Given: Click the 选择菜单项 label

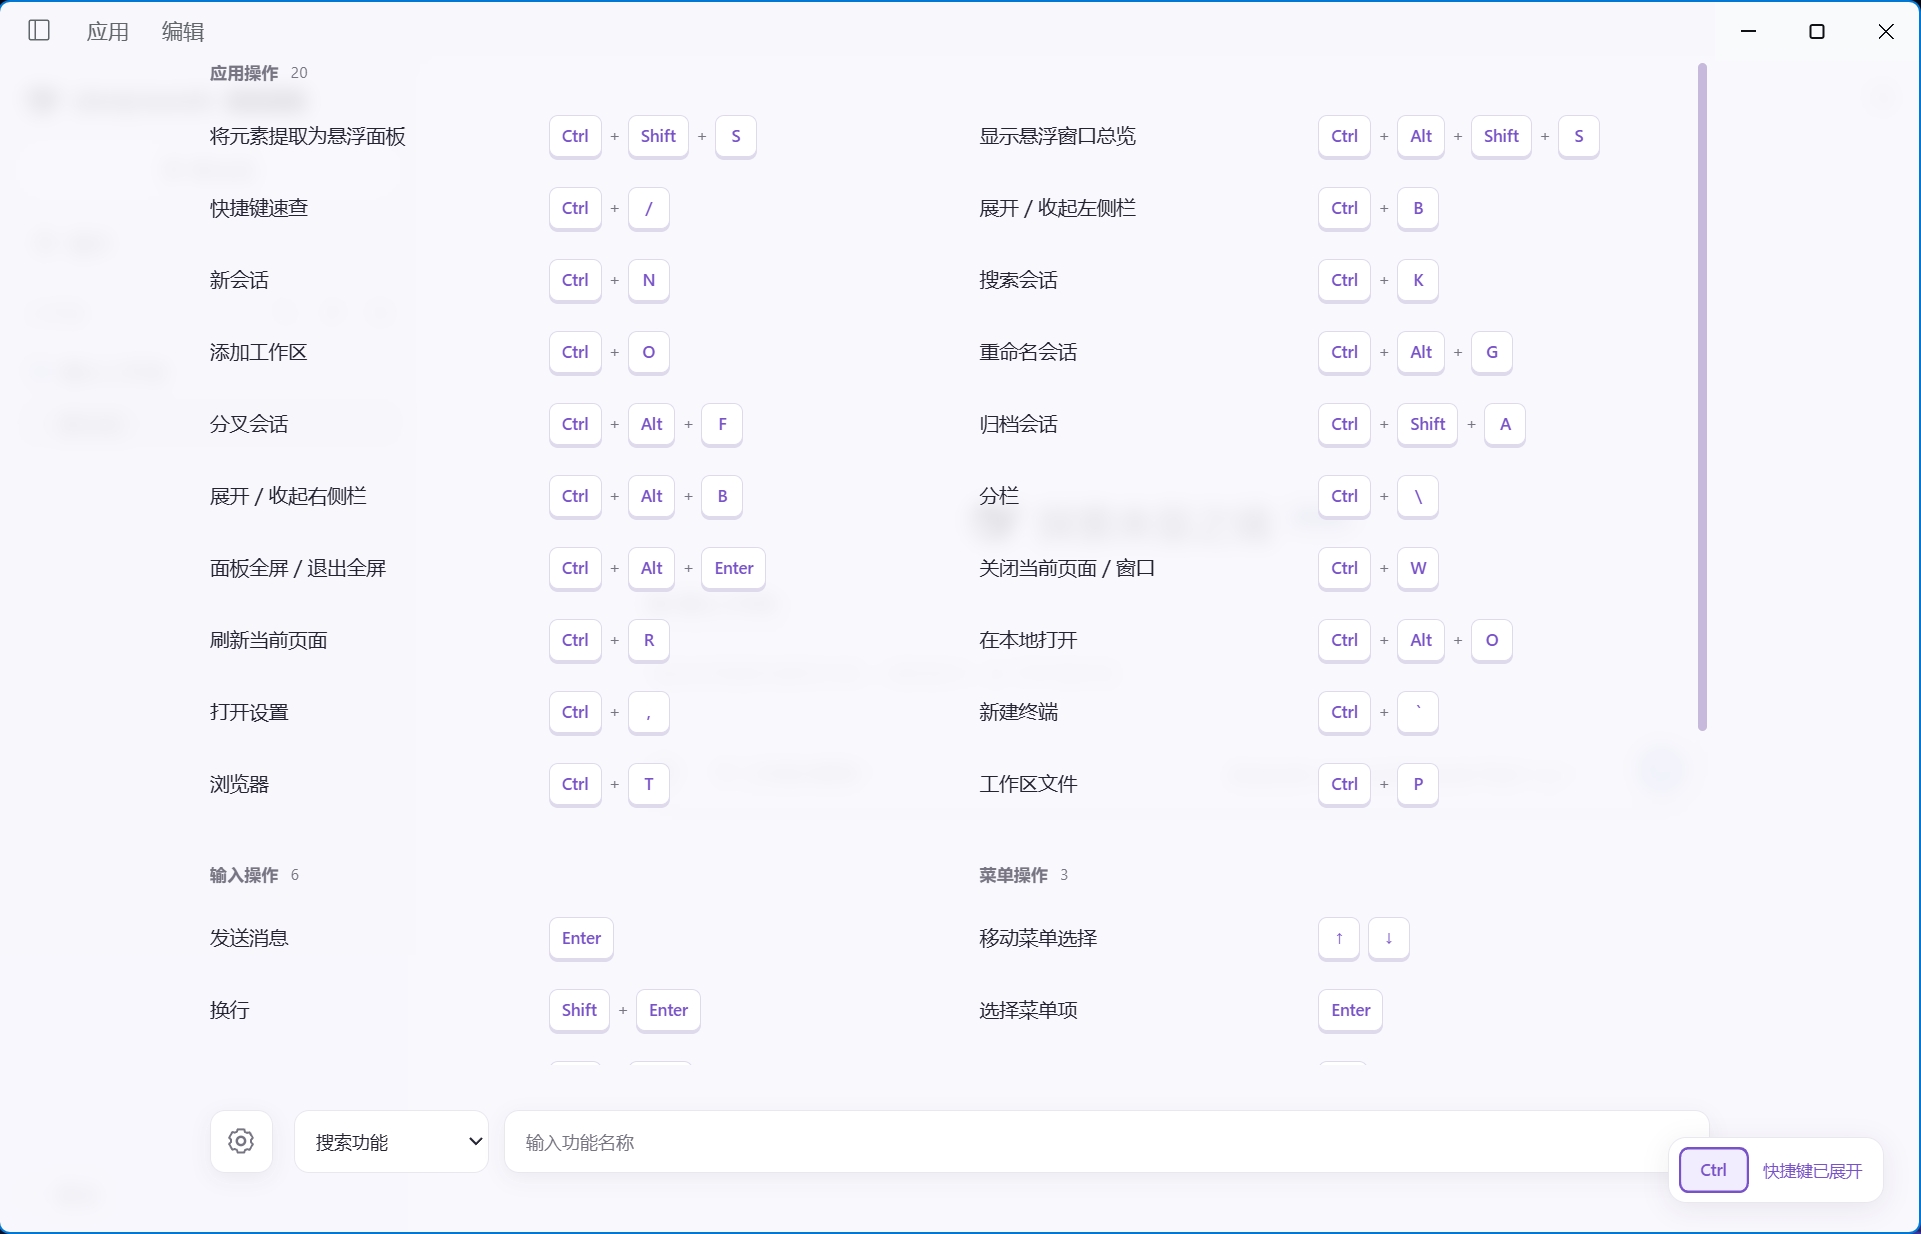Looking at the screenshot, I should click(x=1028, y=1010).
